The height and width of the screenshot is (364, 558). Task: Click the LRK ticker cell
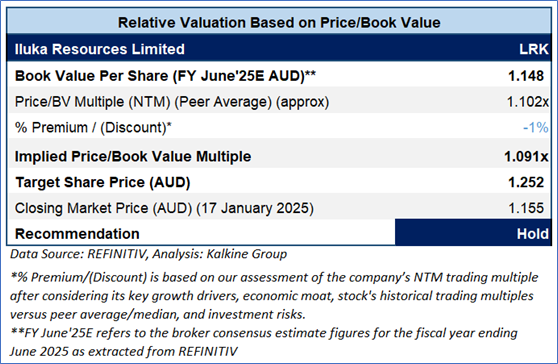533,49
